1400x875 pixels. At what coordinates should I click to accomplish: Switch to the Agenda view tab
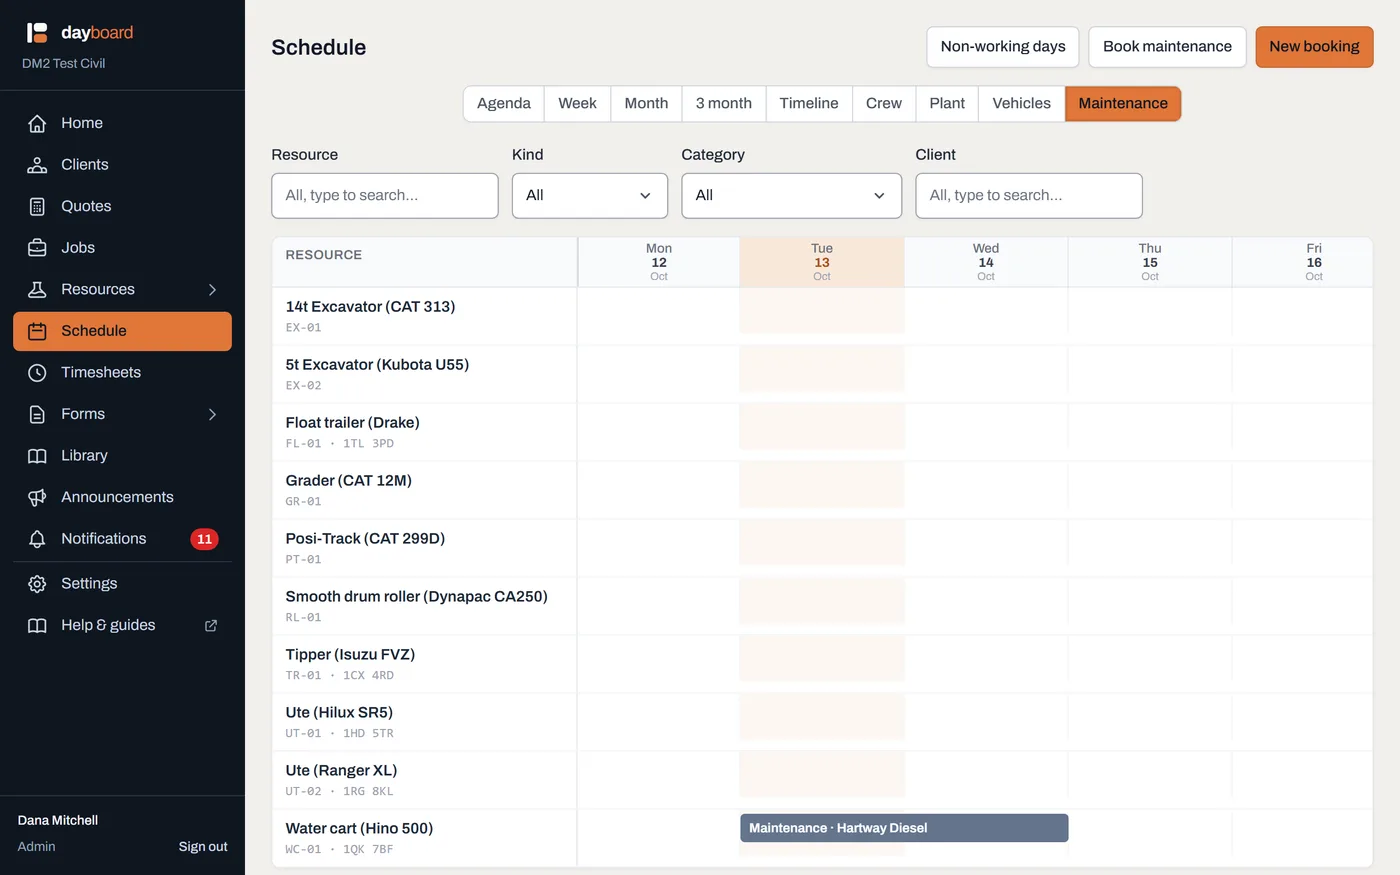(504, 103)
